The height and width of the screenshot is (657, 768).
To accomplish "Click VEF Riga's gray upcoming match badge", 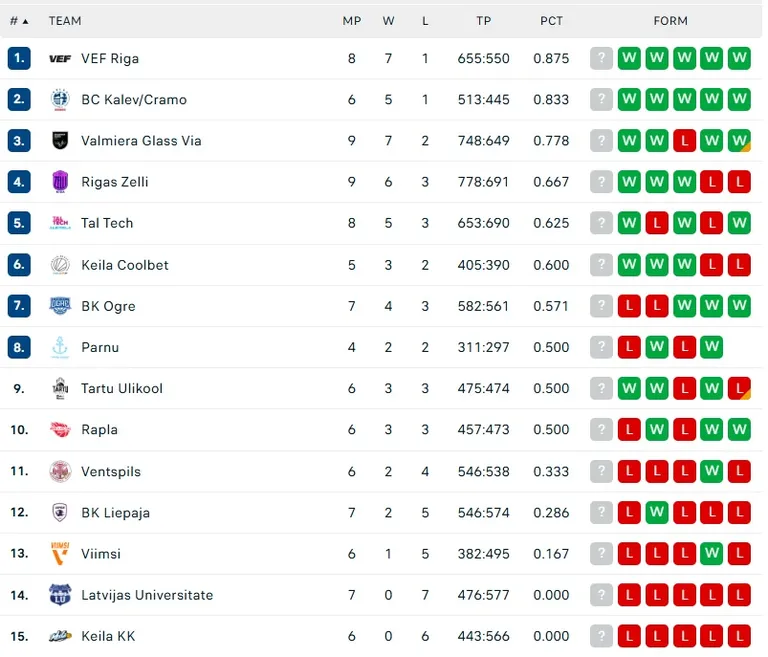I will point(601,58).
